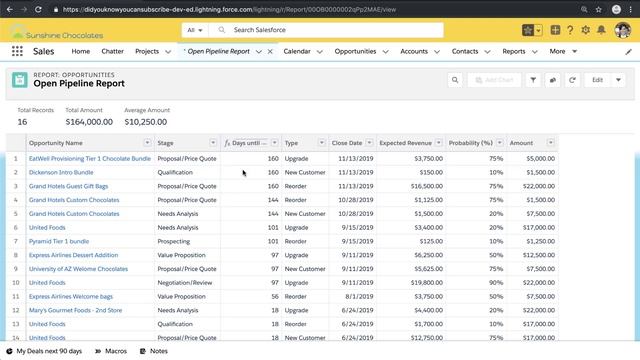640x360 pixels.
Task: Click the pencil icon to edit navigation
Action: pos(629,51)
